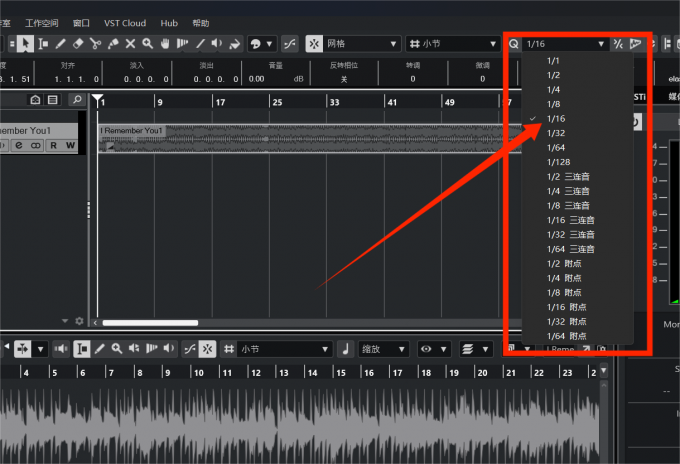Open the grid type 小节 dropdown in top toolbar
680x464 pixels.
453,44
